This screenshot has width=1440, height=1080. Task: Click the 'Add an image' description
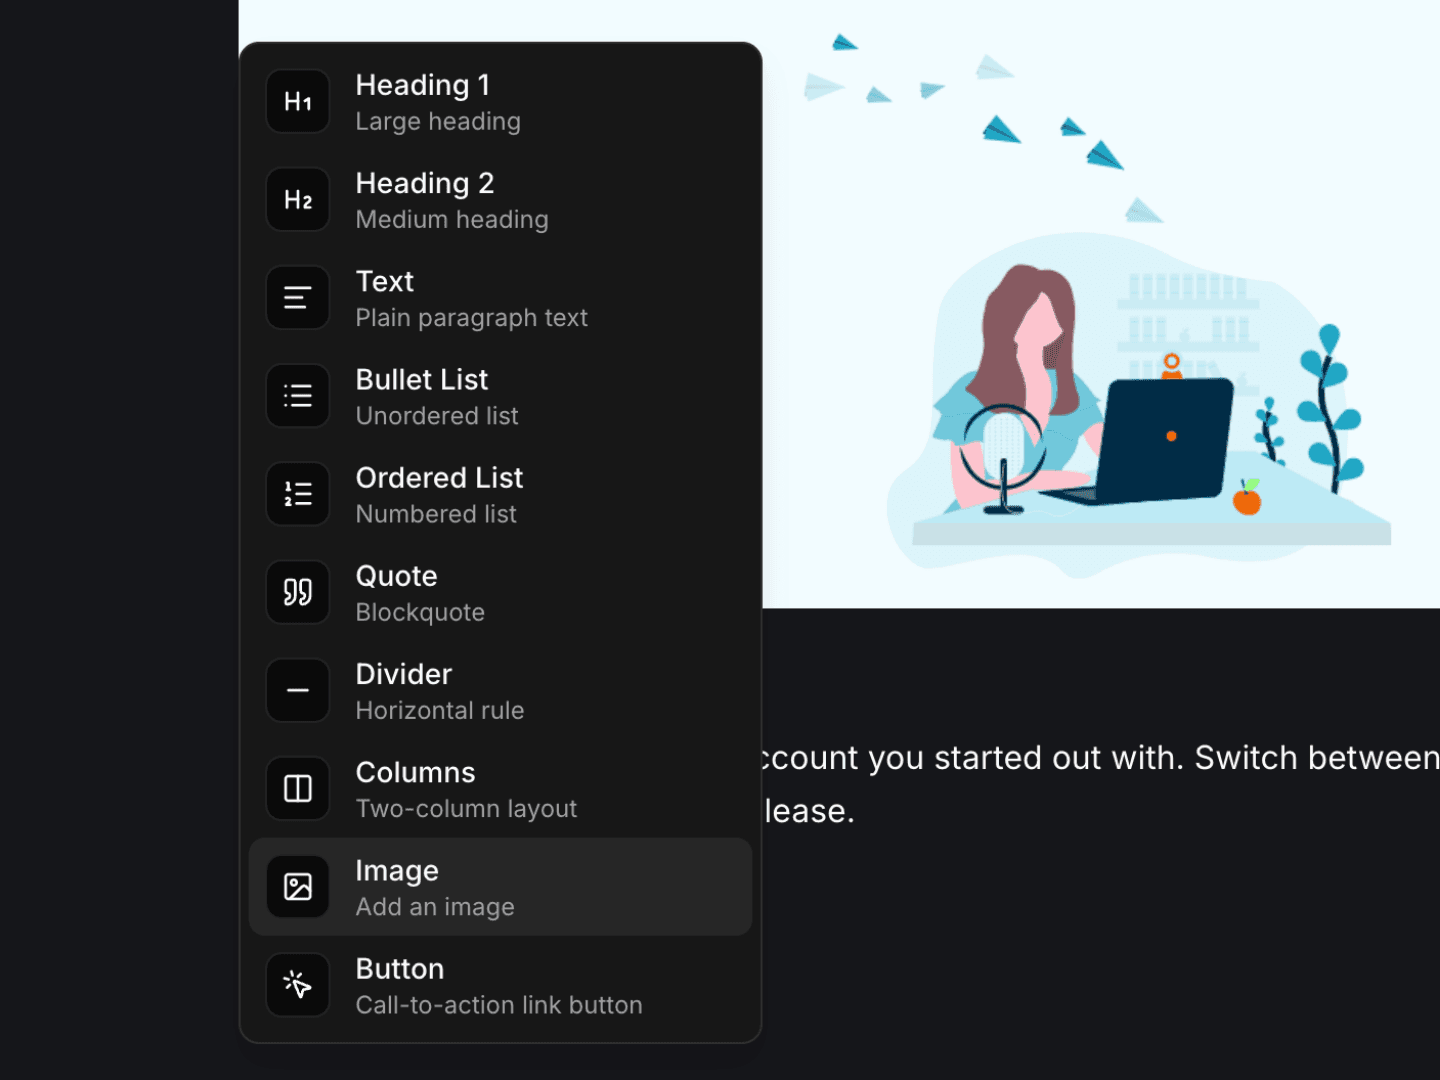point(435,907)
